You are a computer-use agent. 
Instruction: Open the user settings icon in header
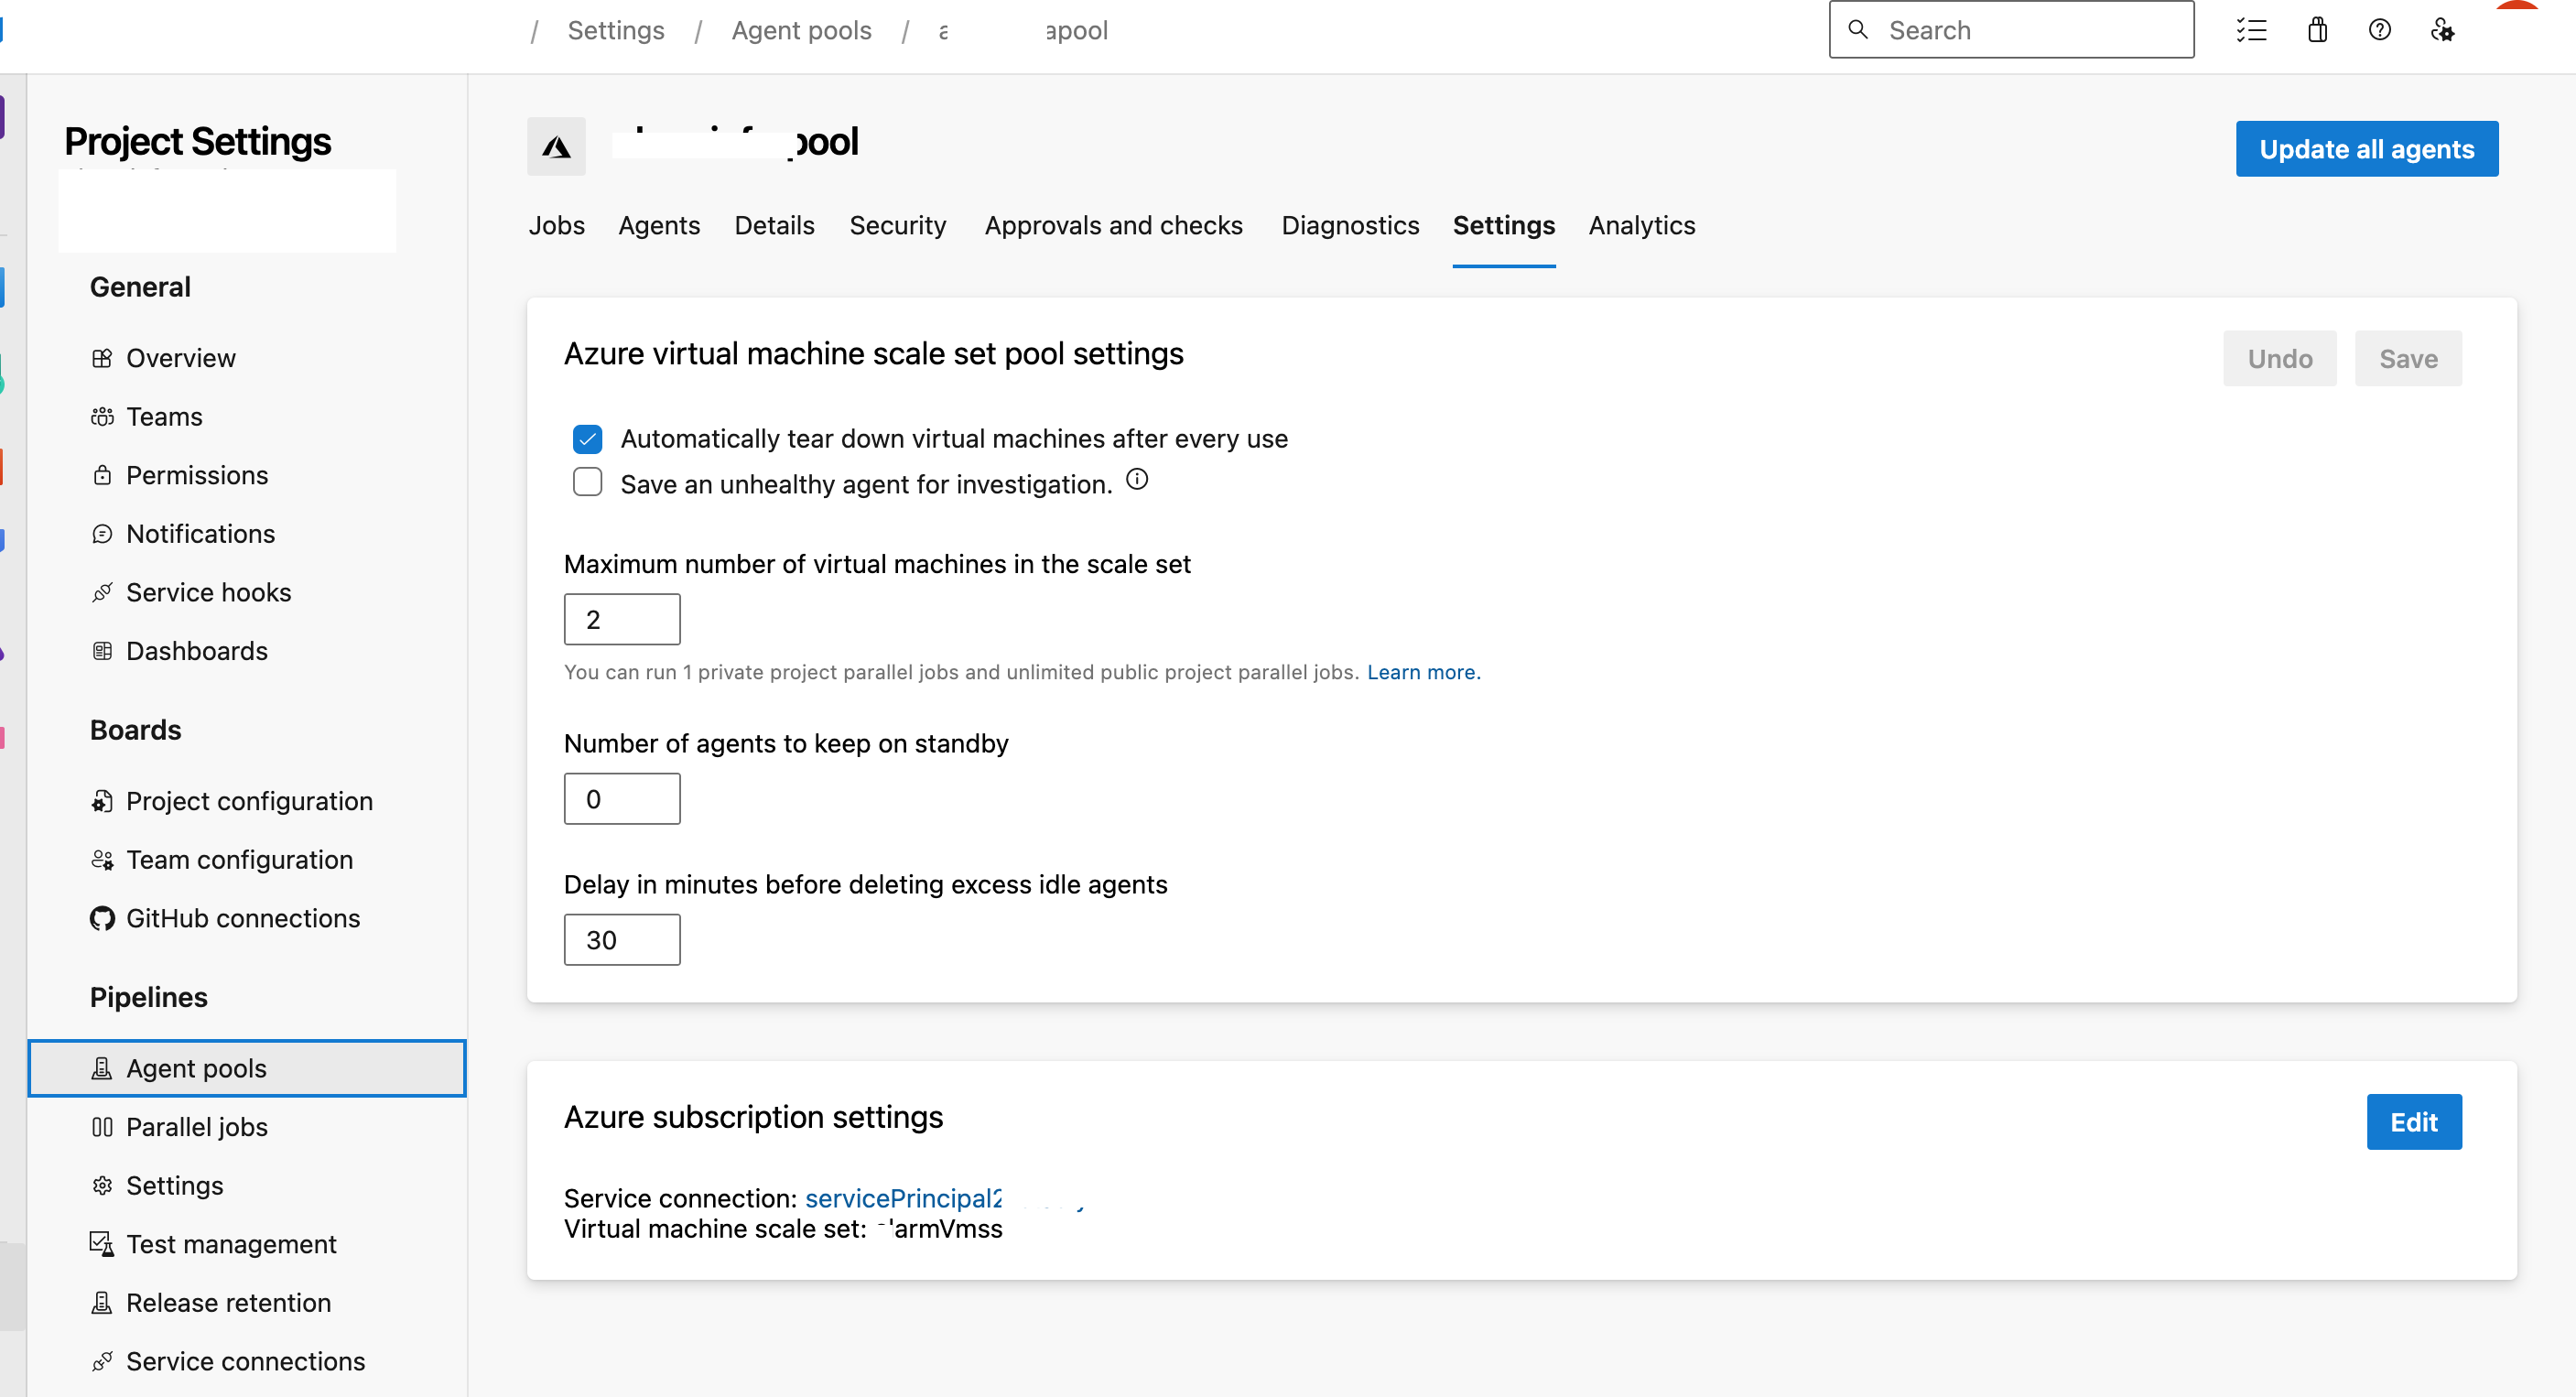[2441, 30]
